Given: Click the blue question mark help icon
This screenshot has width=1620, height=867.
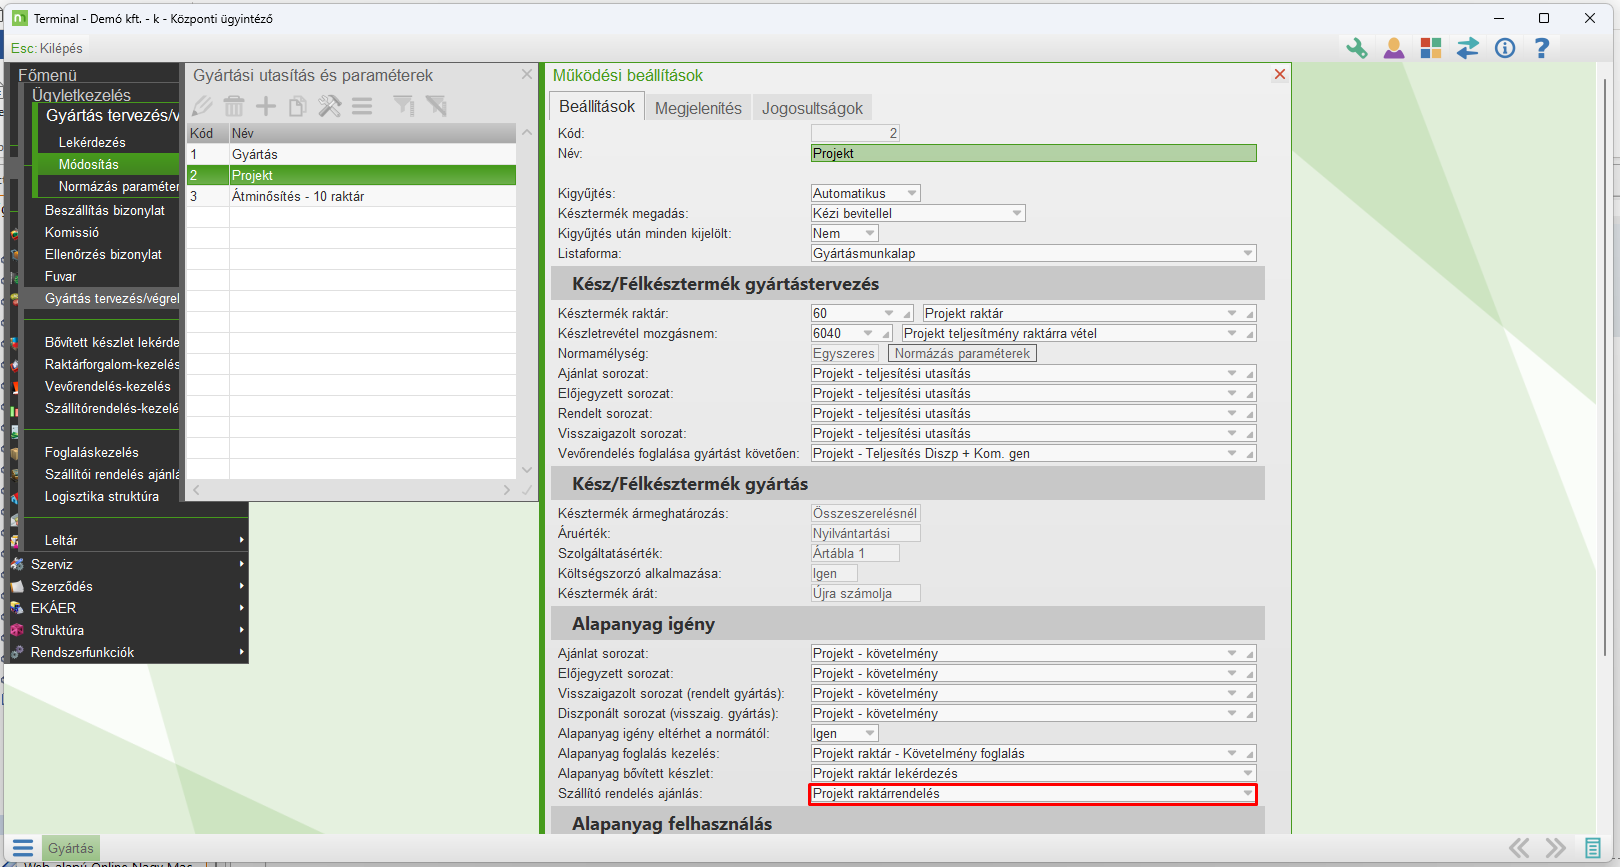Looking at the screenshot, I should (x=1542, y=48).
